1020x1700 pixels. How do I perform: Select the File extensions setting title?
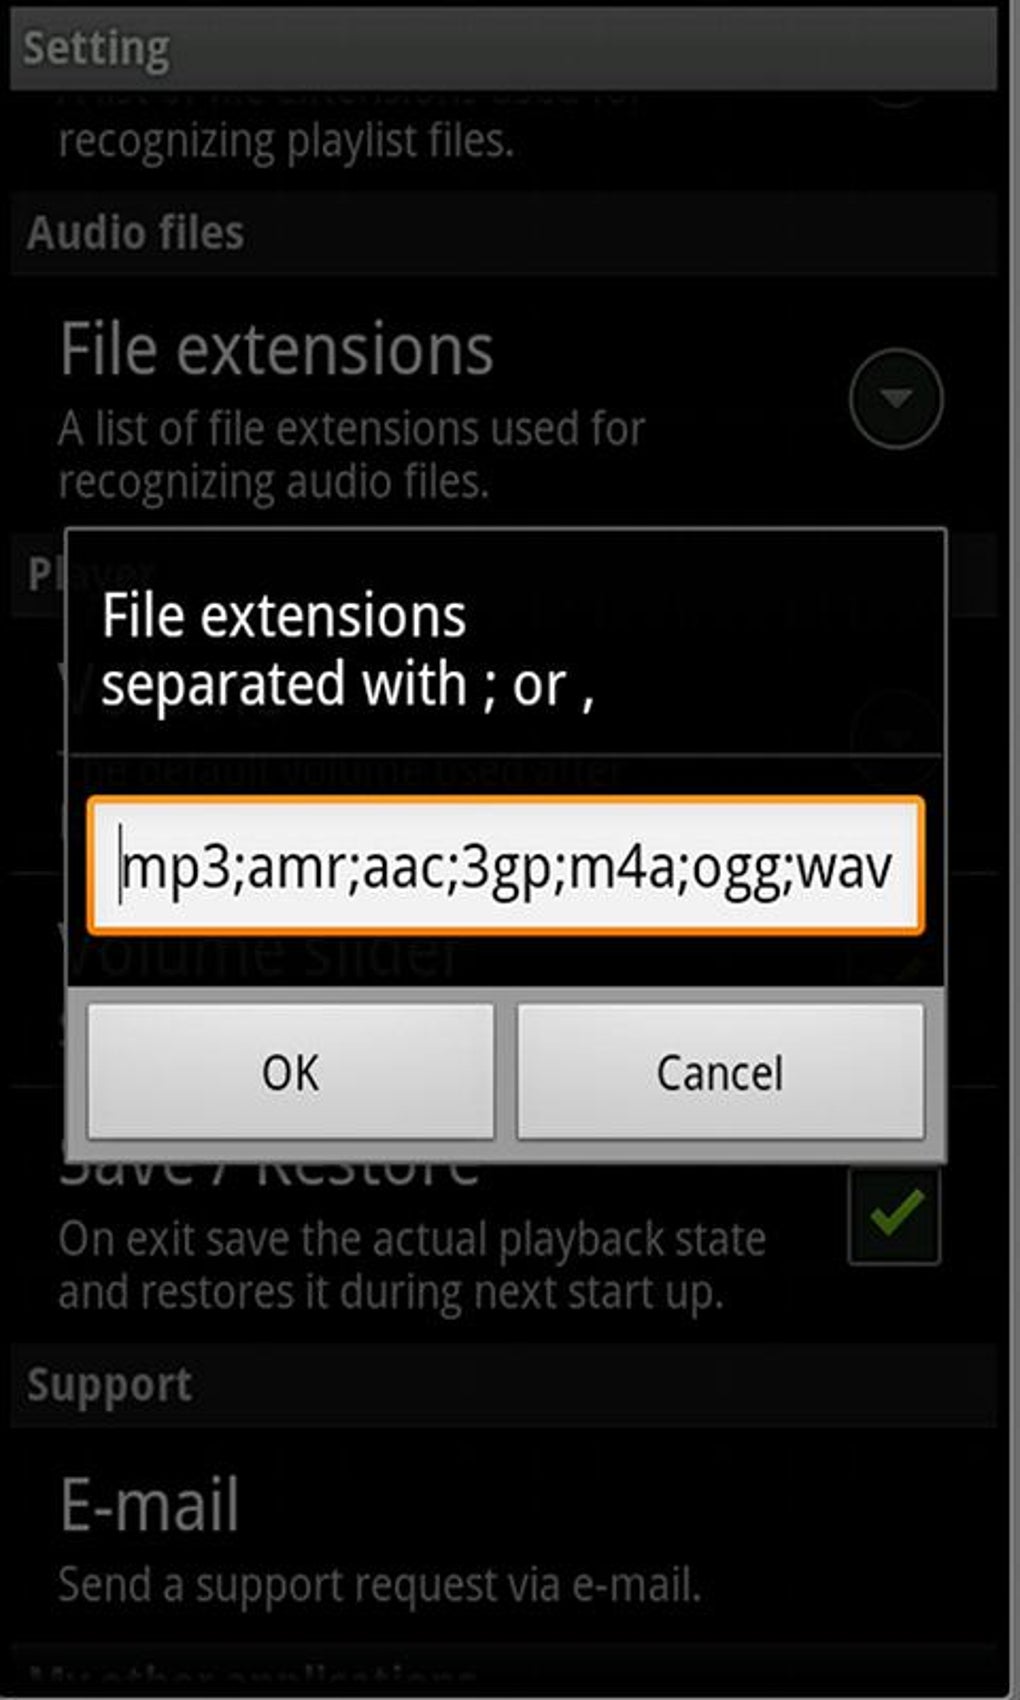pos(277,349)
